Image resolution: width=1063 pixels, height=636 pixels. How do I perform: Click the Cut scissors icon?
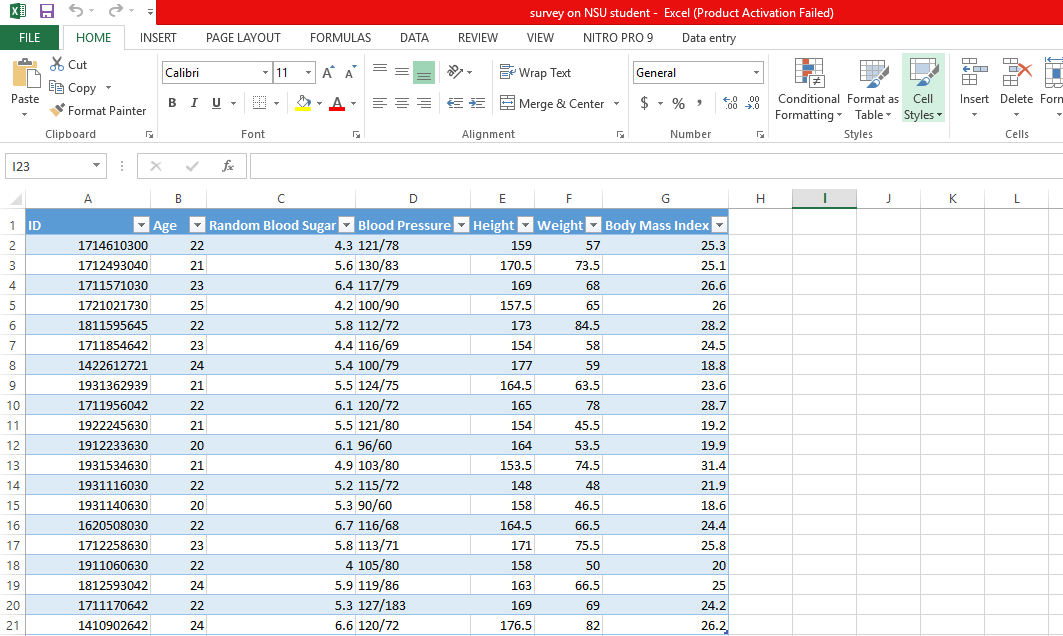(x=58, y=65)
